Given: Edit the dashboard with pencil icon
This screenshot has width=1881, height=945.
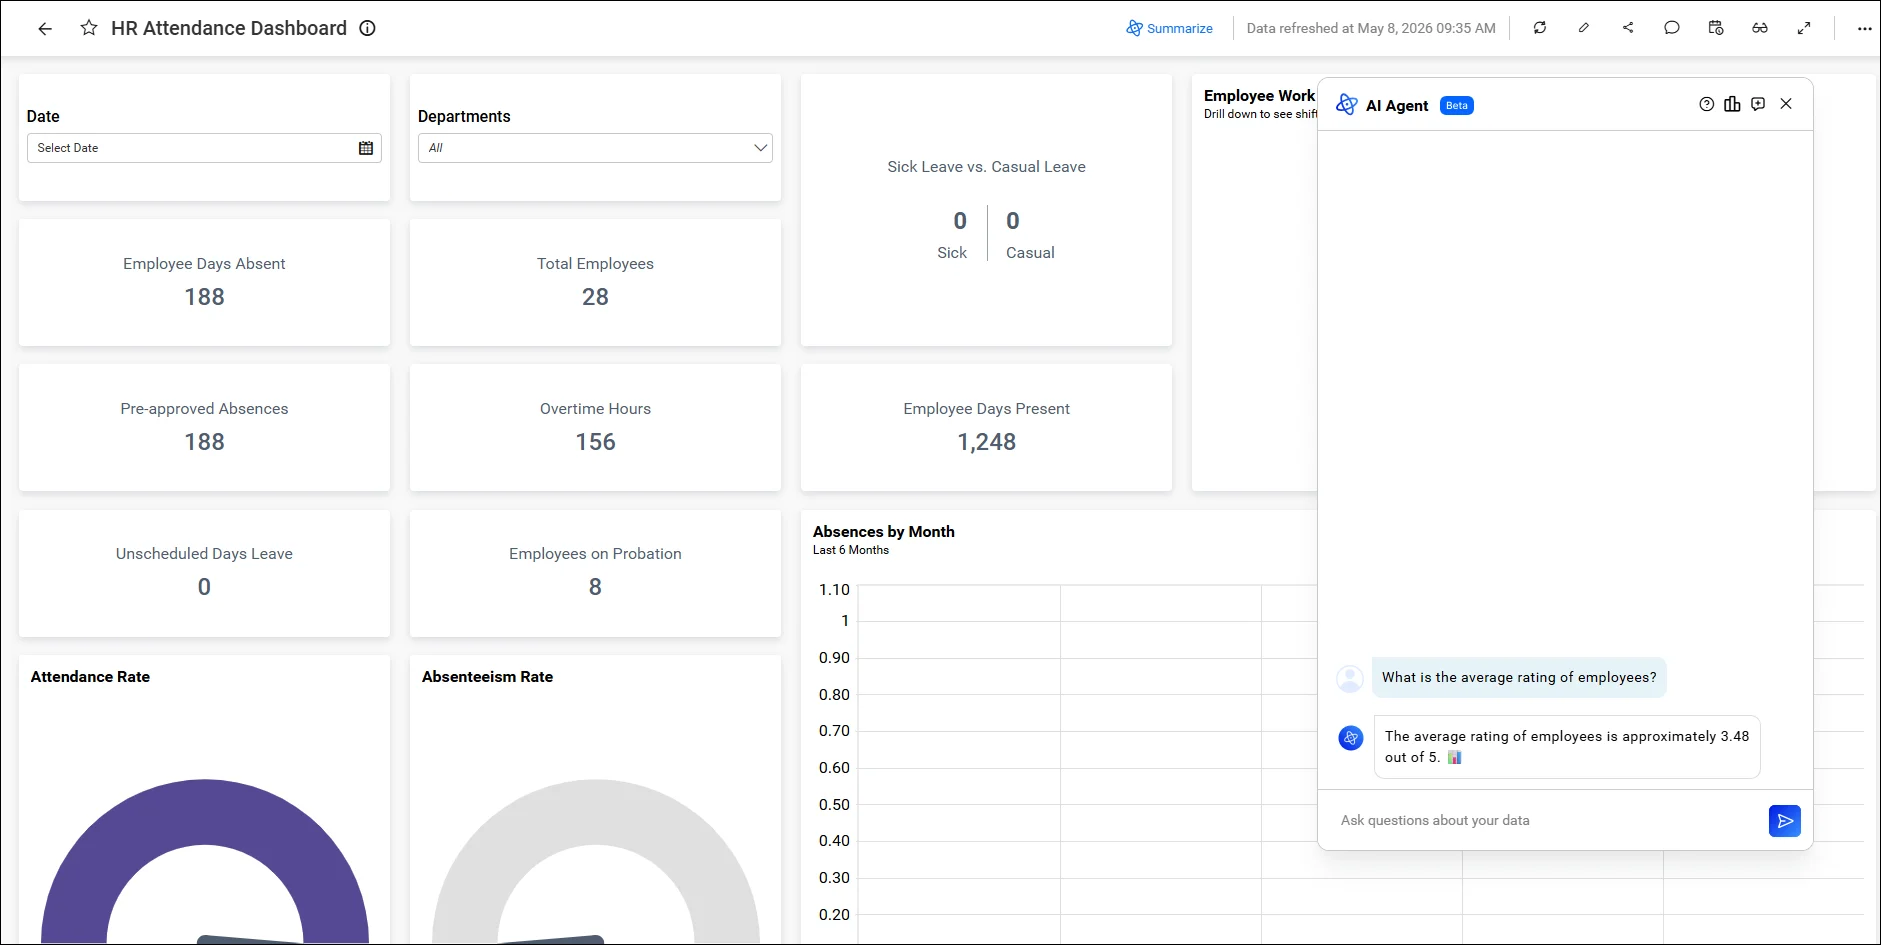Looking at the screenshot, I should point(1584,28).
